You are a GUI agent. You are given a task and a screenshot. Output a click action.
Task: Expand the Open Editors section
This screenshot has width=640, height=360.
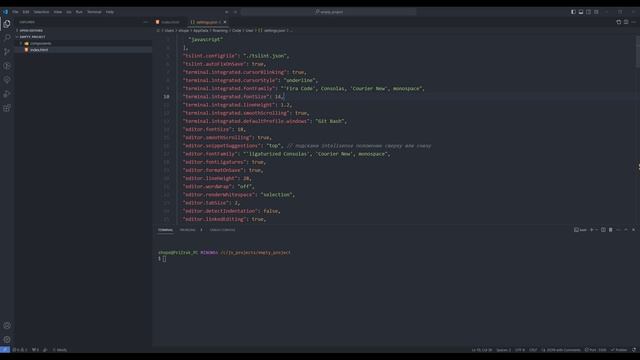coord(84,30)
